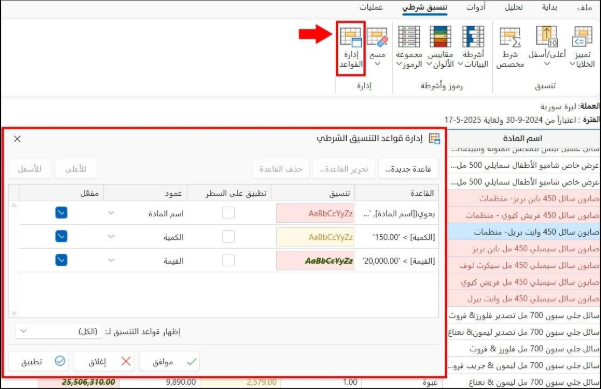Click مفعّل column header
Image resolution: width=601 pixels, height=389 pixels.
tap(61, 193)
